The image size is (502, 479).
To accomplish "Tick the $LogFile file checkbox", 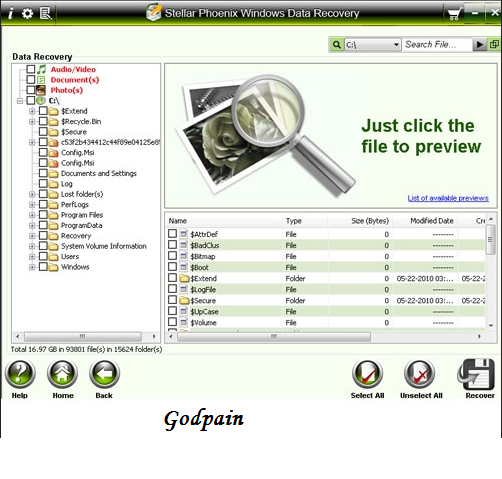I will click(172, 289).
